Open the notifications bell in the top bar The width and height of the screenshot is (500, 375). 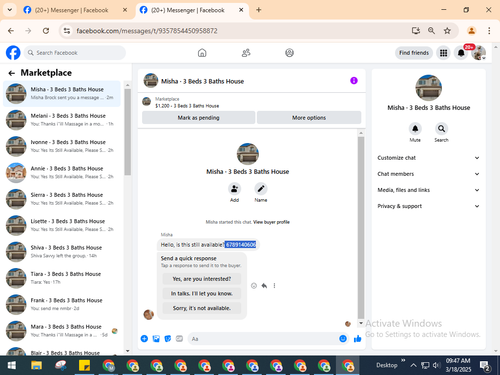coord(461,53)
